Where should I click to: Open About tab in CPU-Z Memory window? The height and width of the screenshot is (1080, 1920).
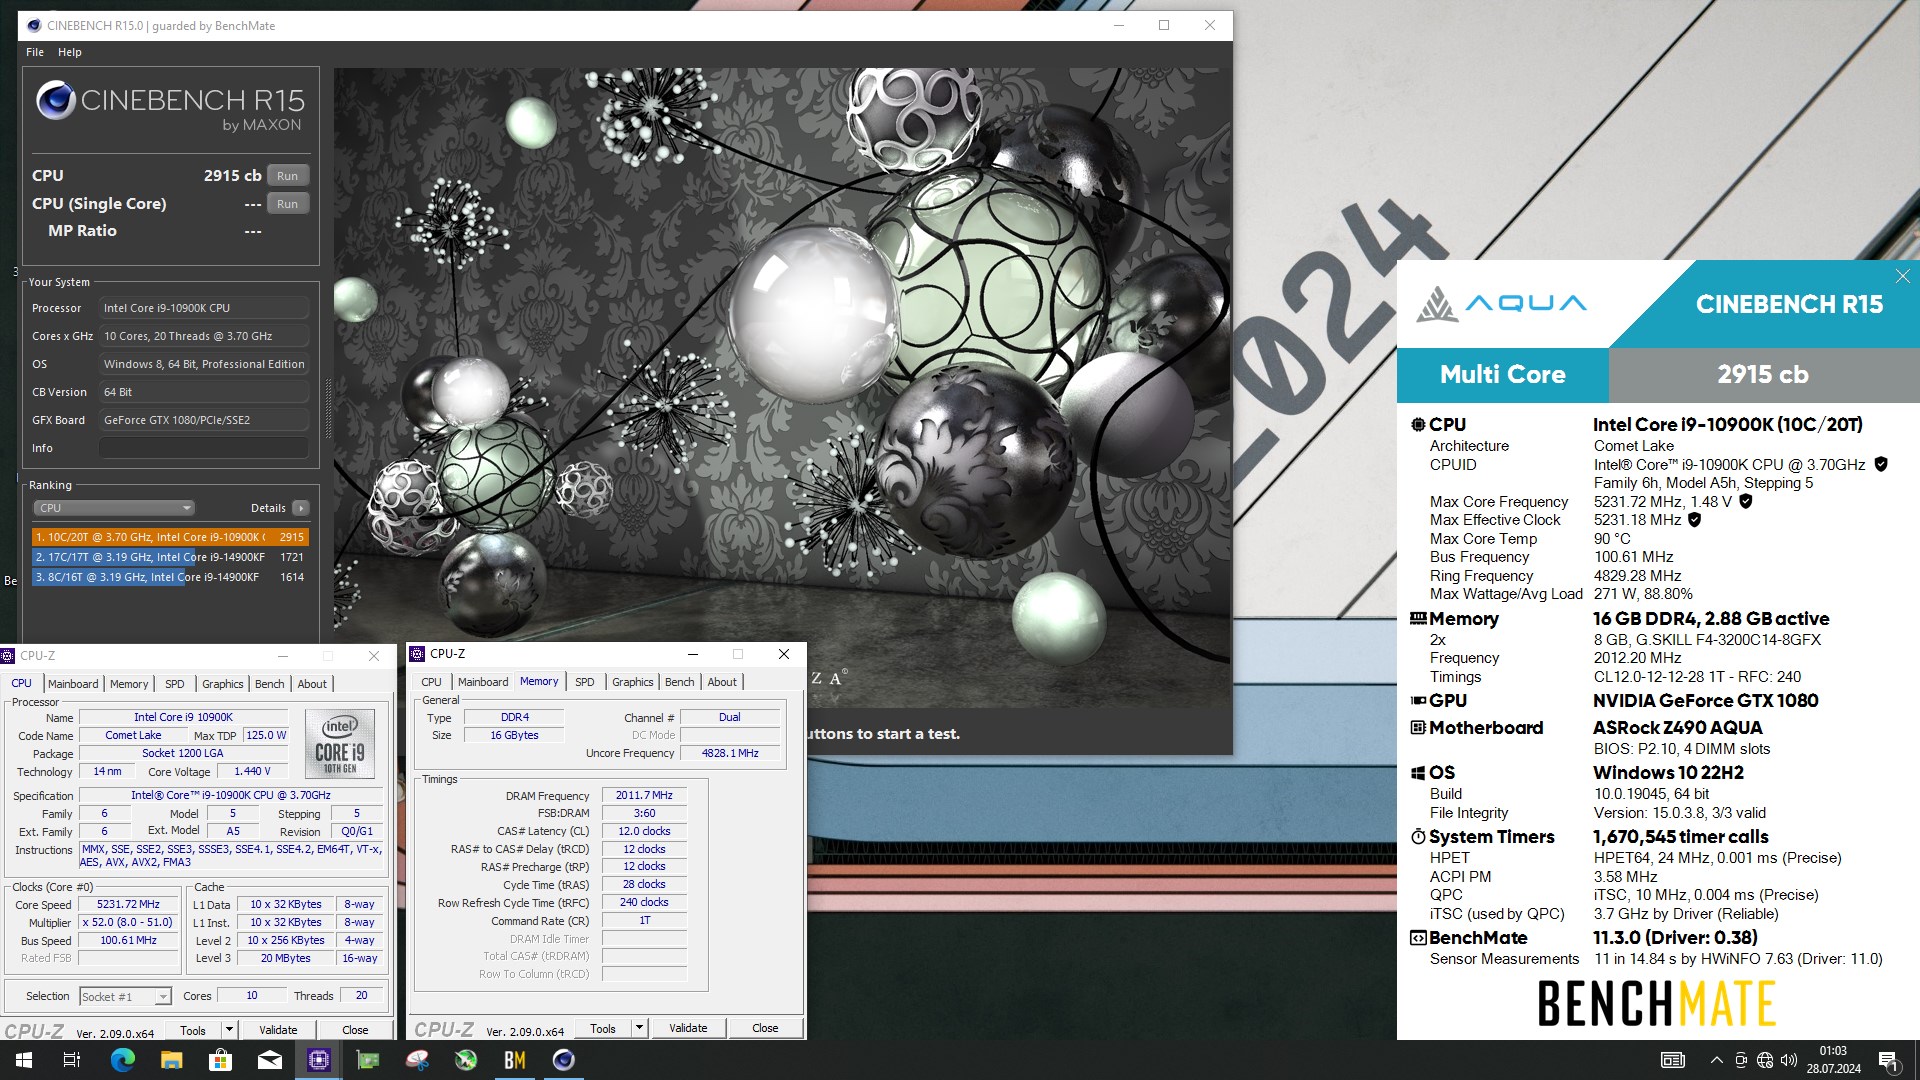722,682
